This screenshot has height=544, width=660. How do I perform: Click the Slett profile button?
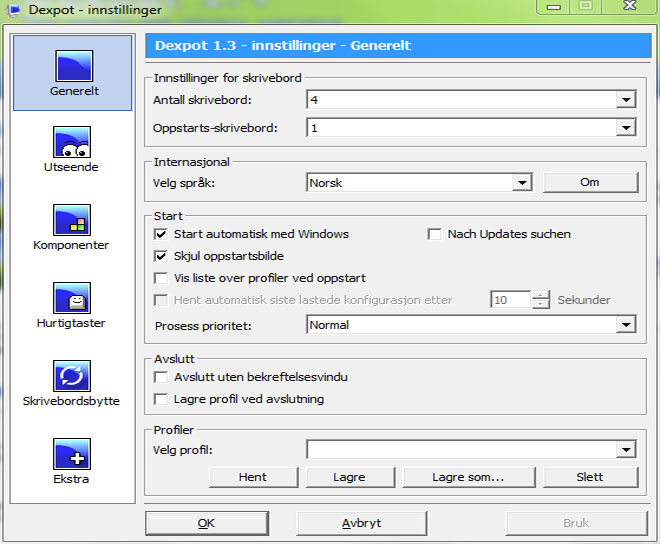click(x=590, y=477)
